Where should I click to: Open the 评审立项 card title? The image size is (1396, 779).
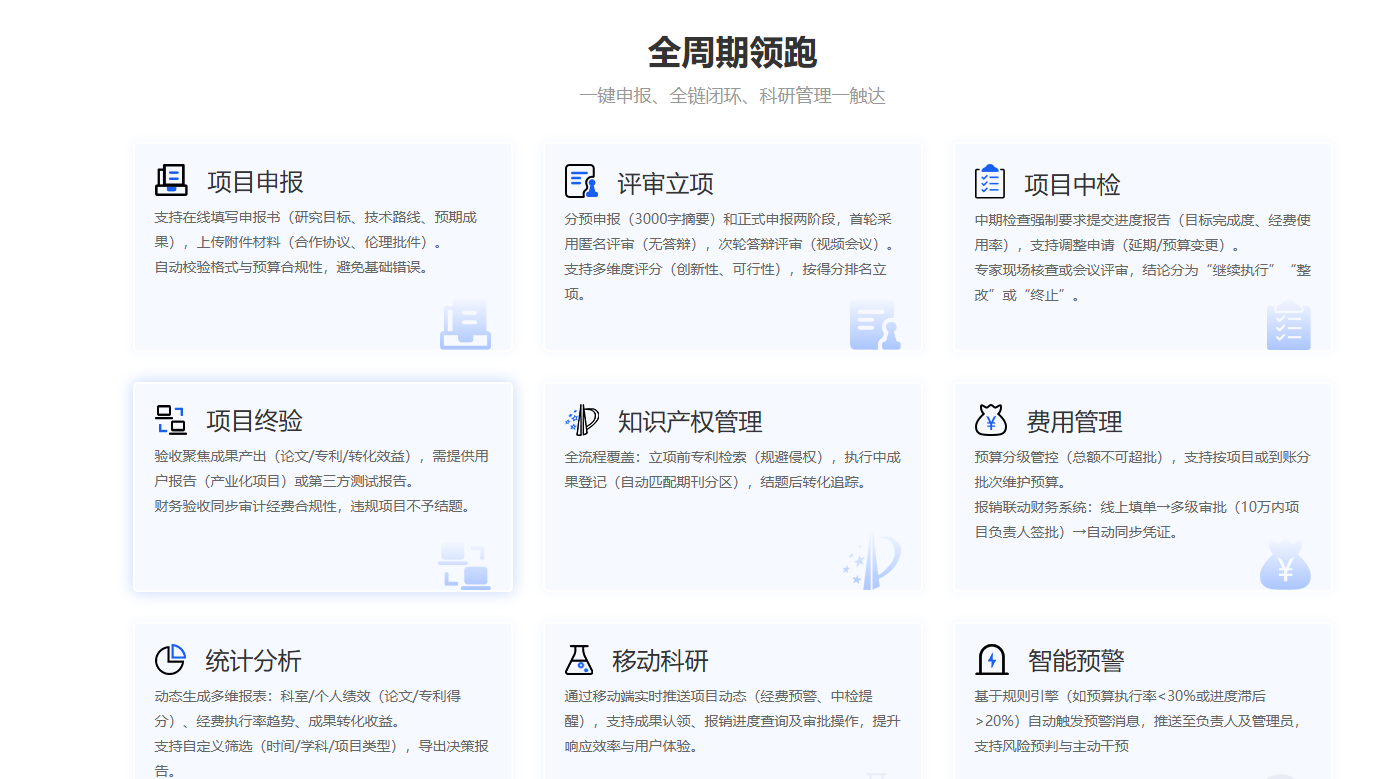coord(665,184)
